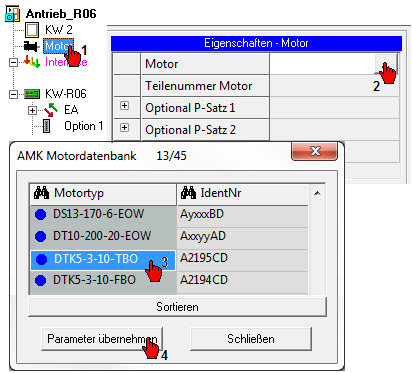412x373 pixels.
Task: Select the EA tree item
Action: pos(71,110)
